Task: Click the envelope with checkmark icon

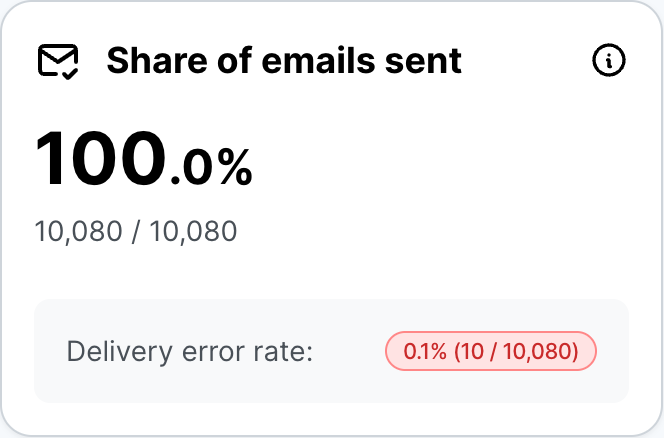Action: click(59, 62)
